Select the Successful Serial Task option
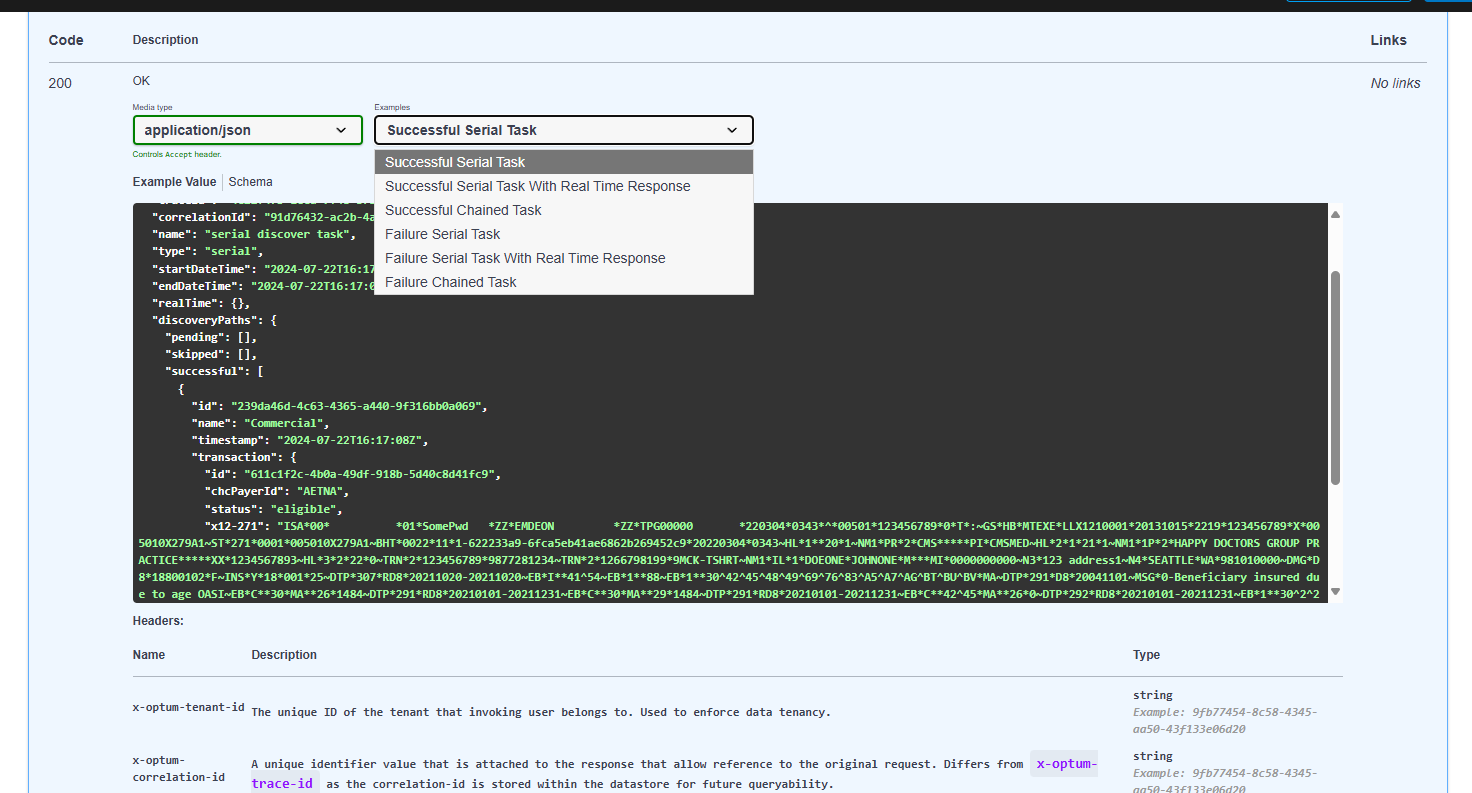The image size is (1472, 793). [x=563, y=162]
